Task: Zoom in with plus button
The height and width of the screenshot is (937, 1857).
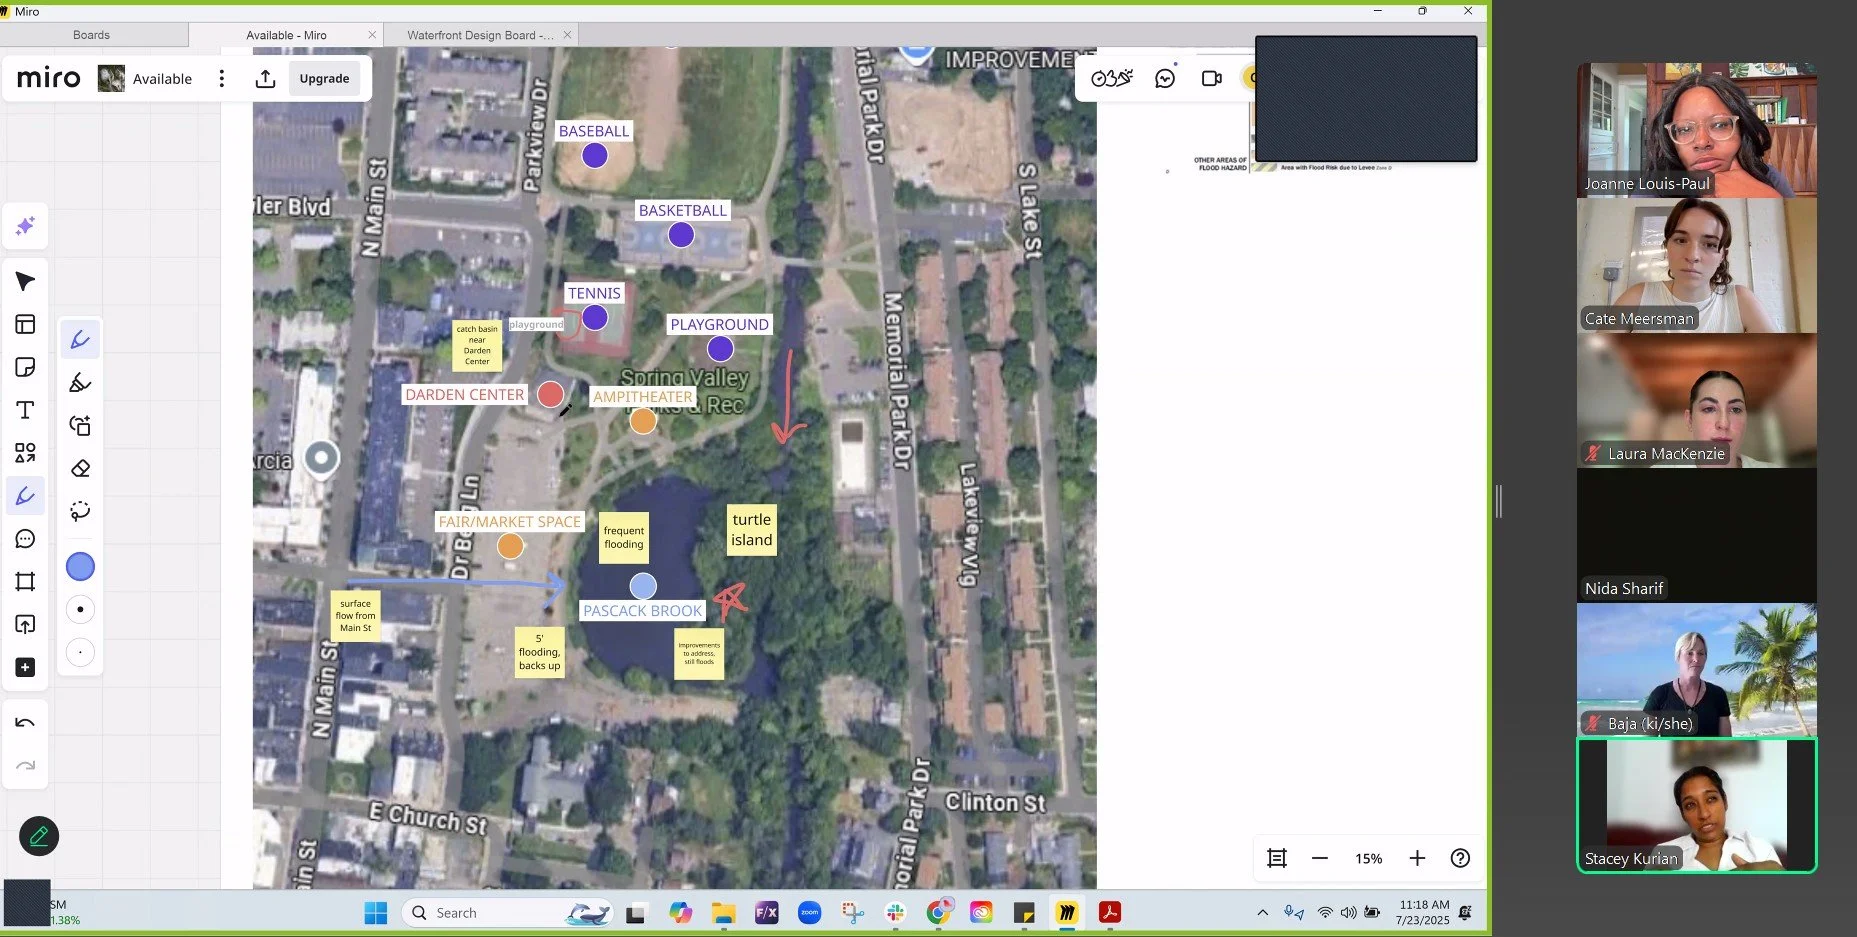Action: point(1417,858)
